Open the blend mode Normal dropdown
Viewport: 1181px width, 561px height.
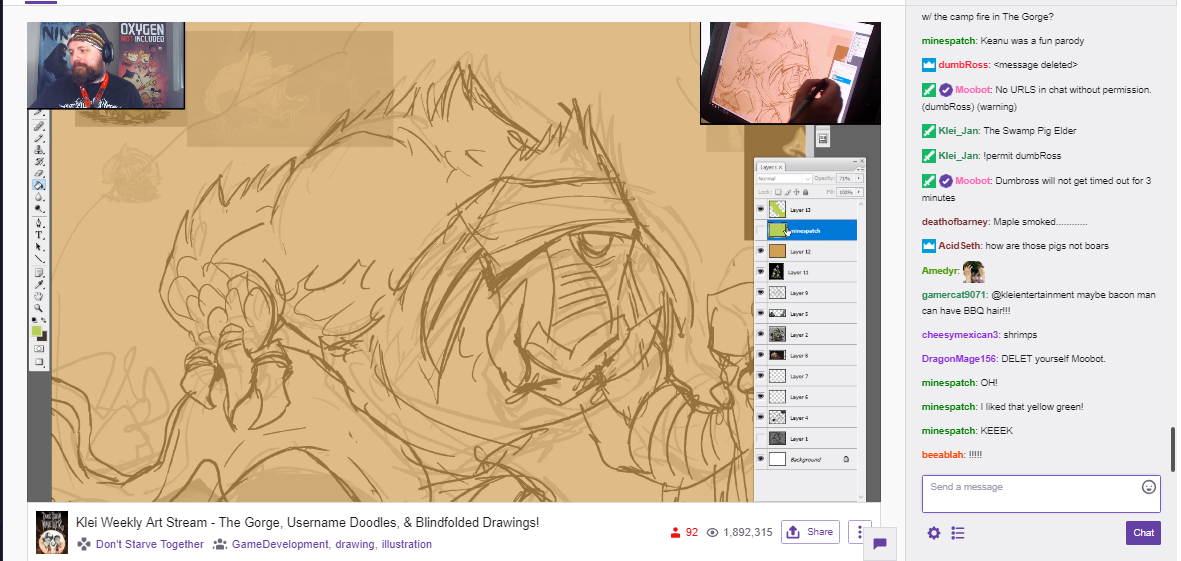click(783, 178)
